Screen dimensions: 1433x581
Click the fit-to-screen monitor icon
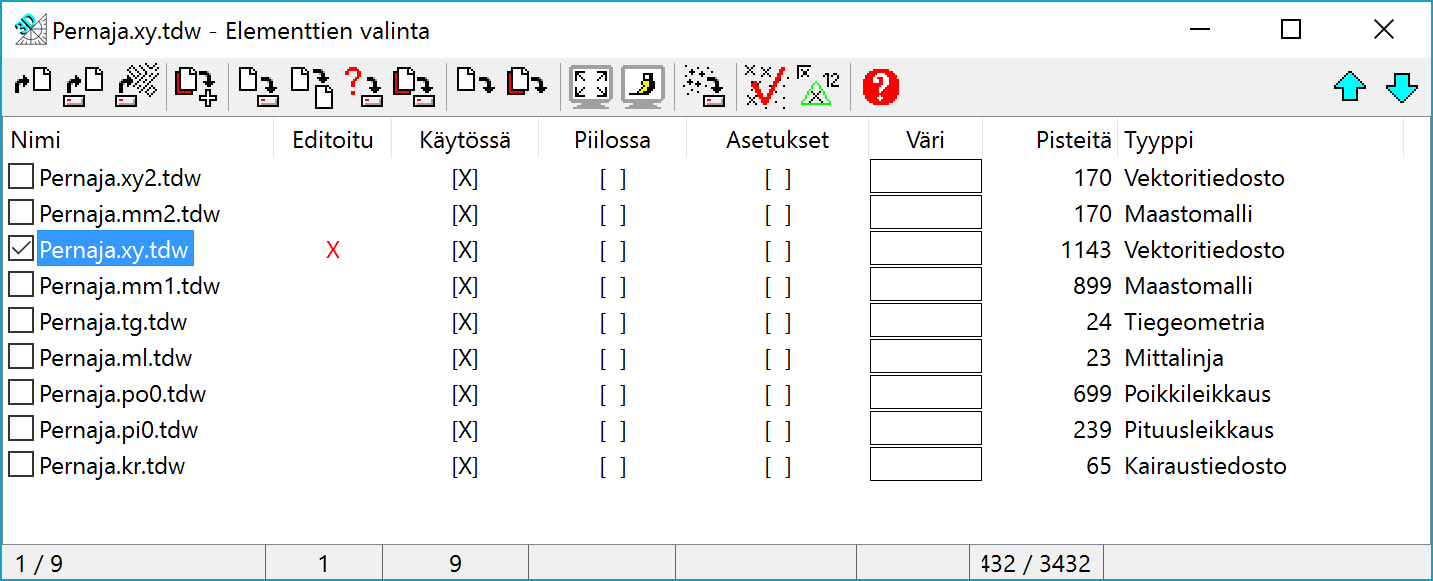pyautogui.click(x=590, y=86)
